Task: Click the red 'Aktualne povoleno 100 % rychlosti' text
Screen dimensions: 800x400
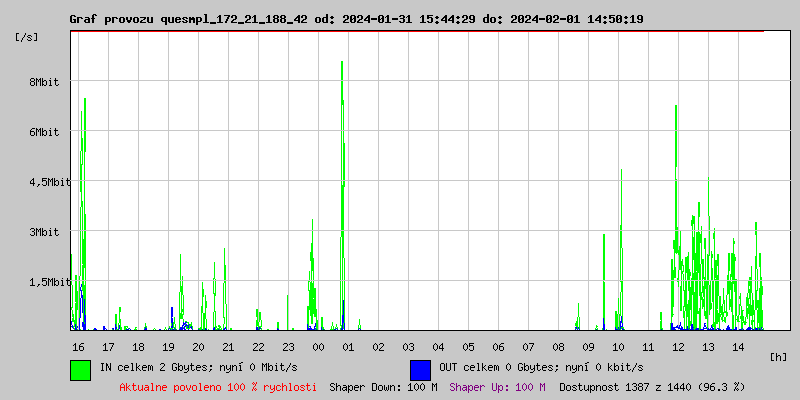Action: 218,386
